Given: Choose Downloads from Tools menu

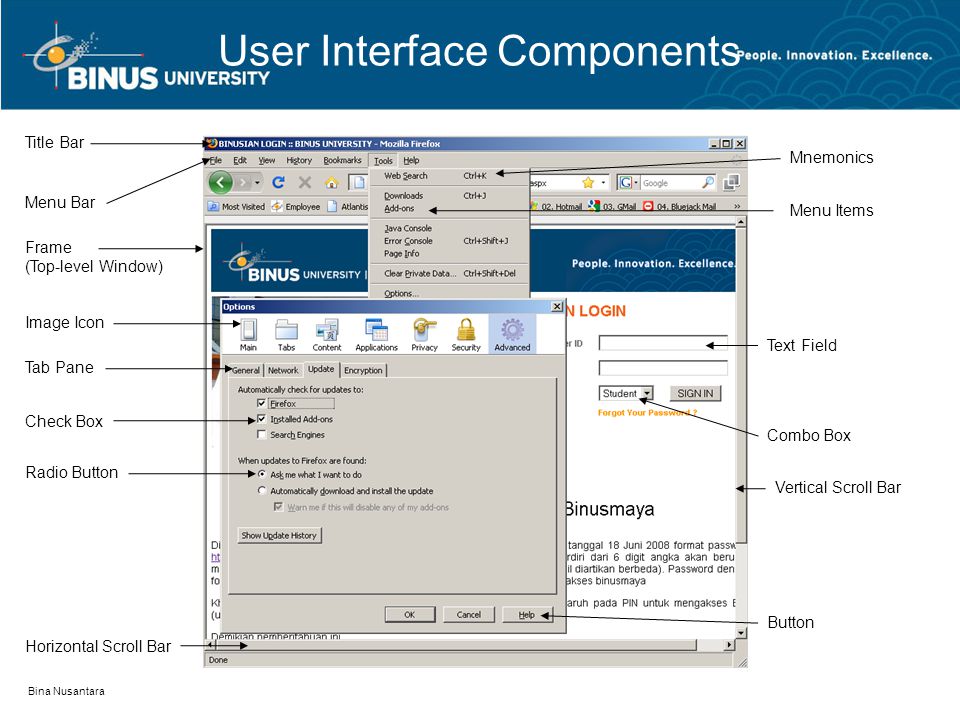Looking at the screenshot, I should tap(449, 196).
